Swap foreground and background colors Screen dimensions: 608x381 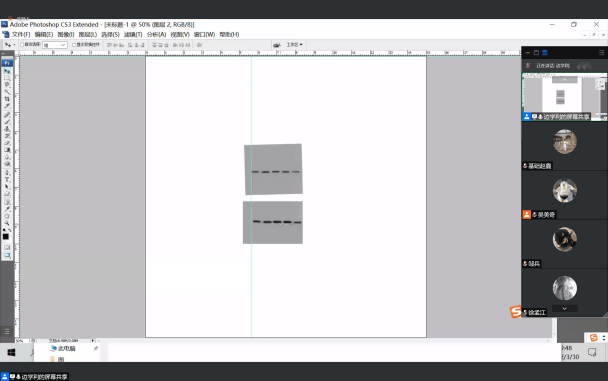pos(10,231)
